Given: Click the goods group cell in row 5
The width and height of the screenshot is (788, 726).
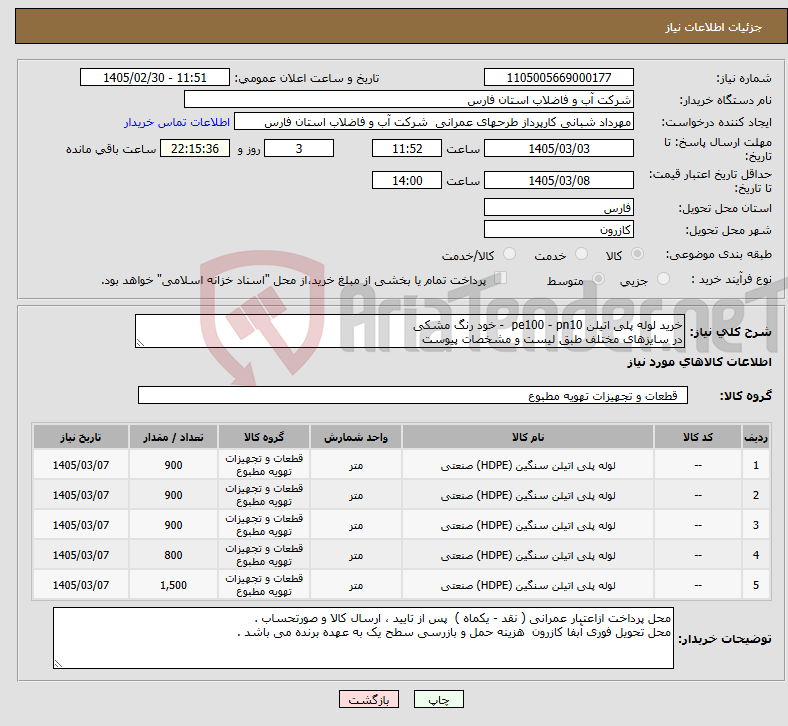Looking at the screenshot, I should tap(263, 585).
